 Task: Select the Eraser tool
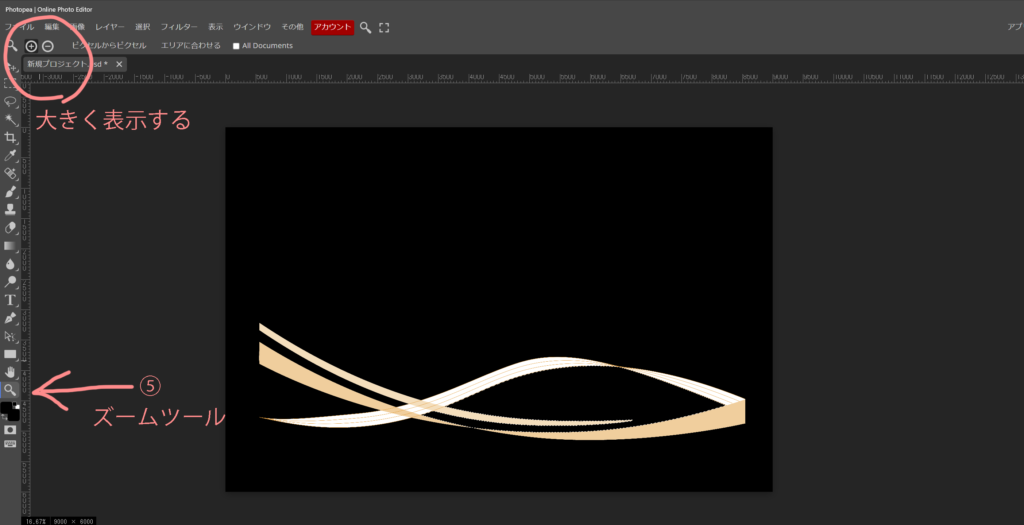(x=11, y=227)
